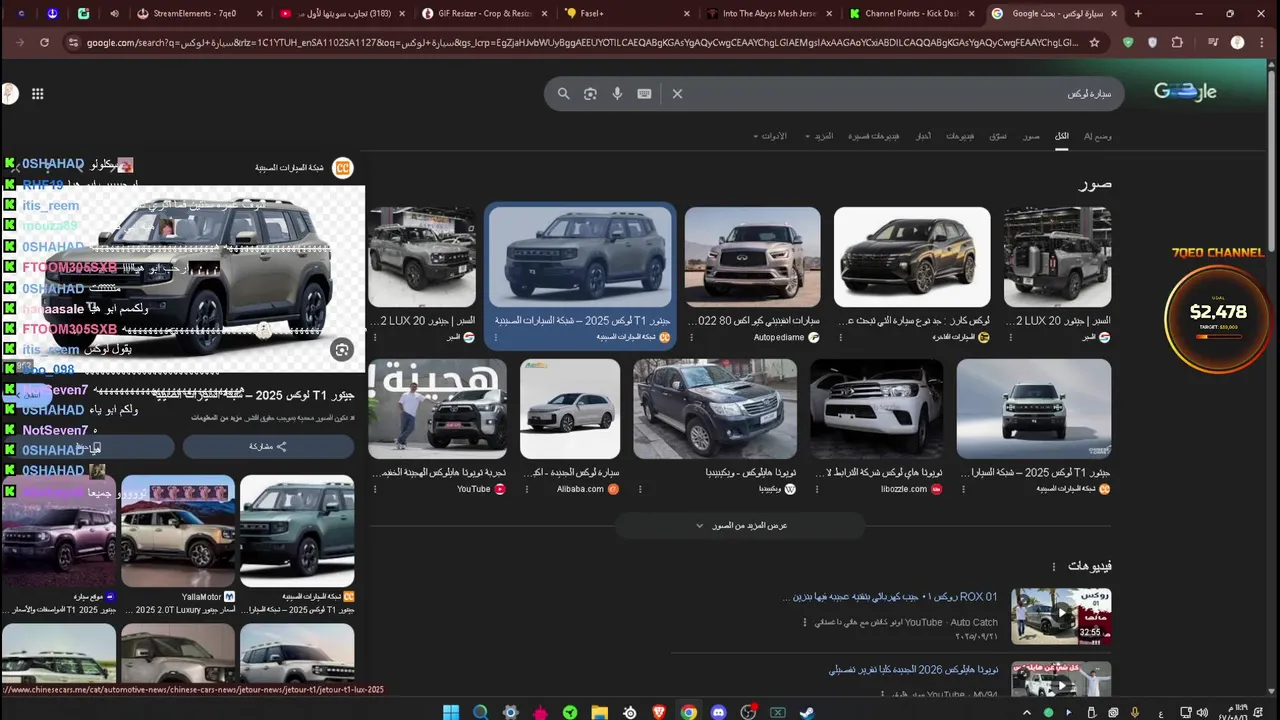Select the تسوّق (Shopping) search filter
Viewport: 1280px width, 720px height.
point(998,136)
